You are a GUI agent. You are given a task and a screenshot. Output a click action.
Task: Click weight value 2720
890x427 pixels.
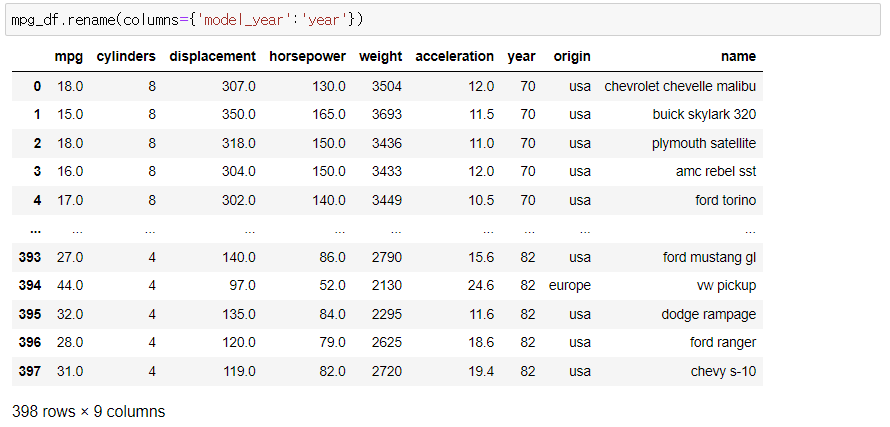[x=387, y=371]
